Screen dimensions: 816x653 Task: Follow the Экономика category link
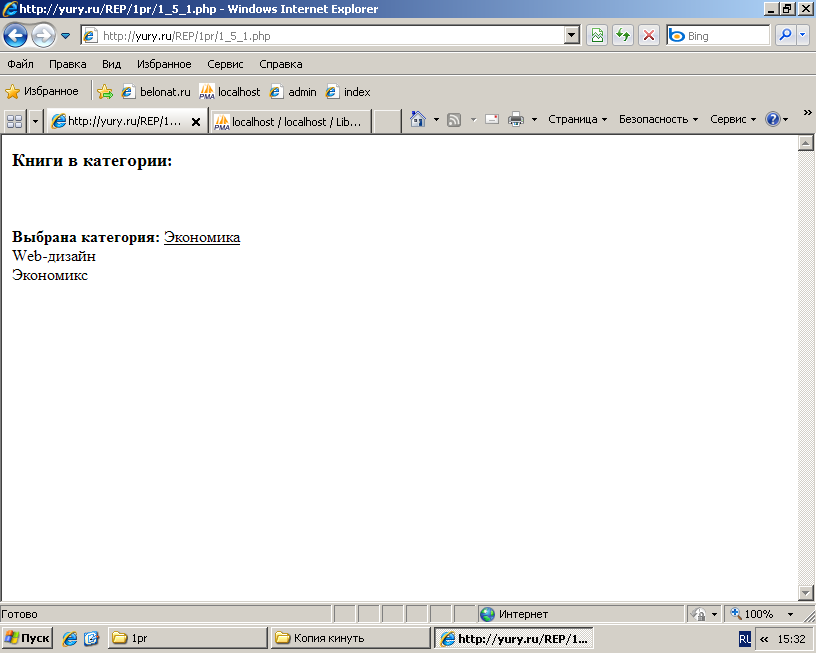pyautogui.click(x=202, y=237)
